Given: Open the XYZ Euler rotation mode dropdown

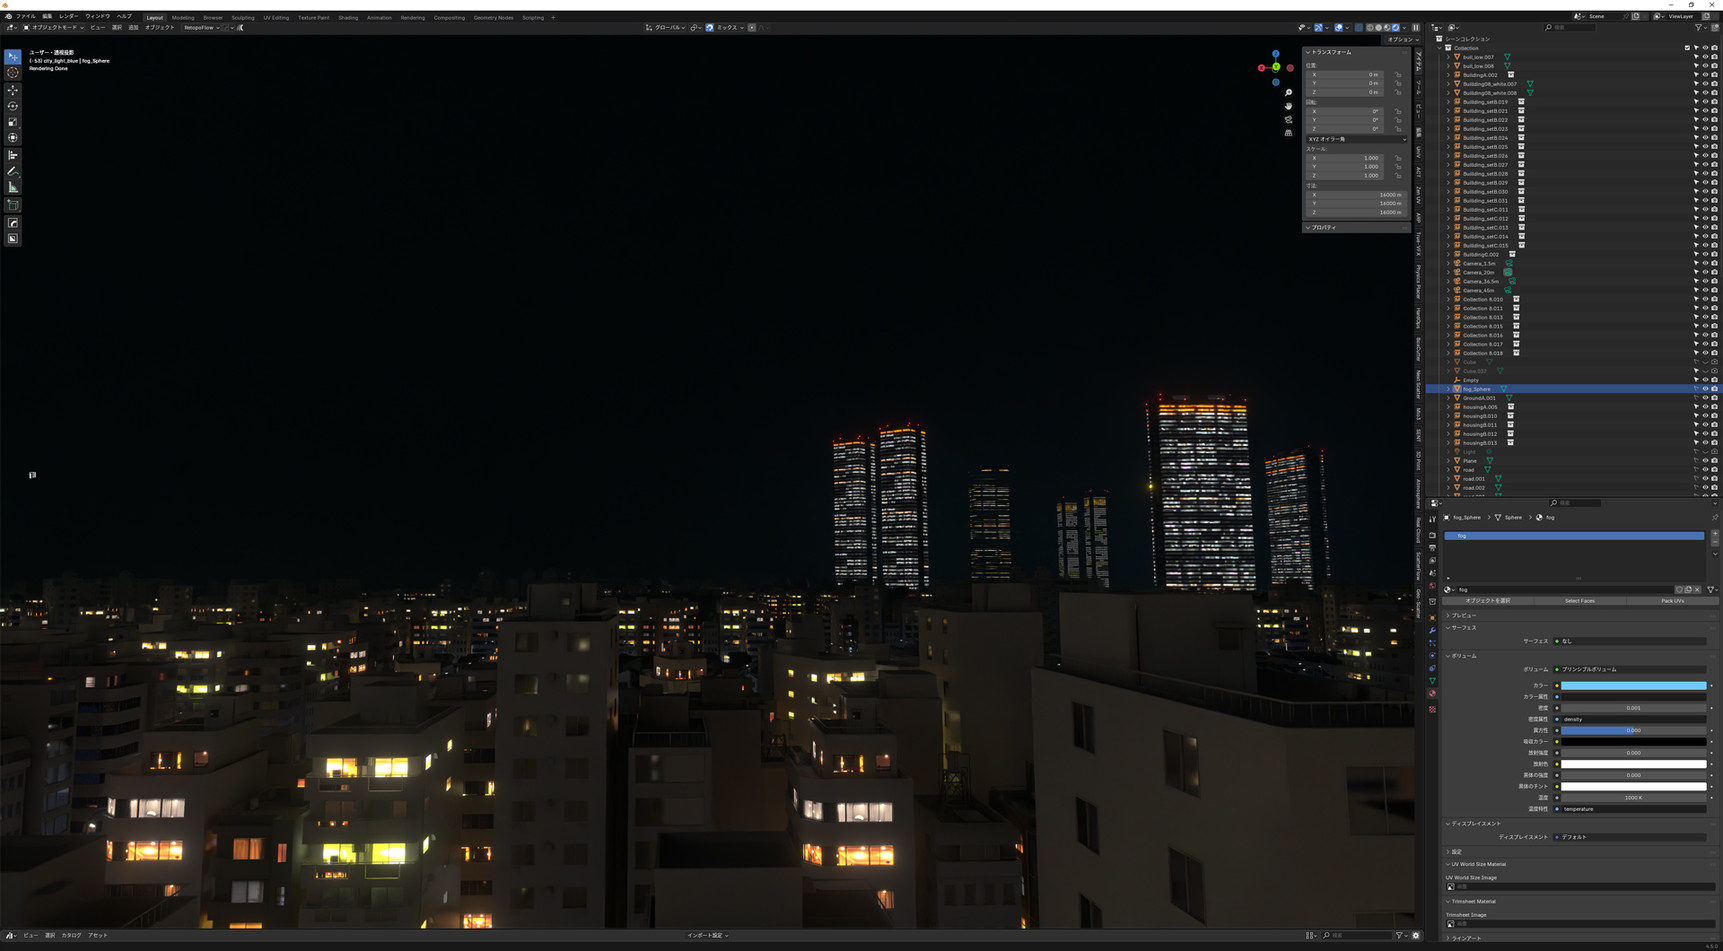Looking at the screenshot, I should tap(1356, 139).
